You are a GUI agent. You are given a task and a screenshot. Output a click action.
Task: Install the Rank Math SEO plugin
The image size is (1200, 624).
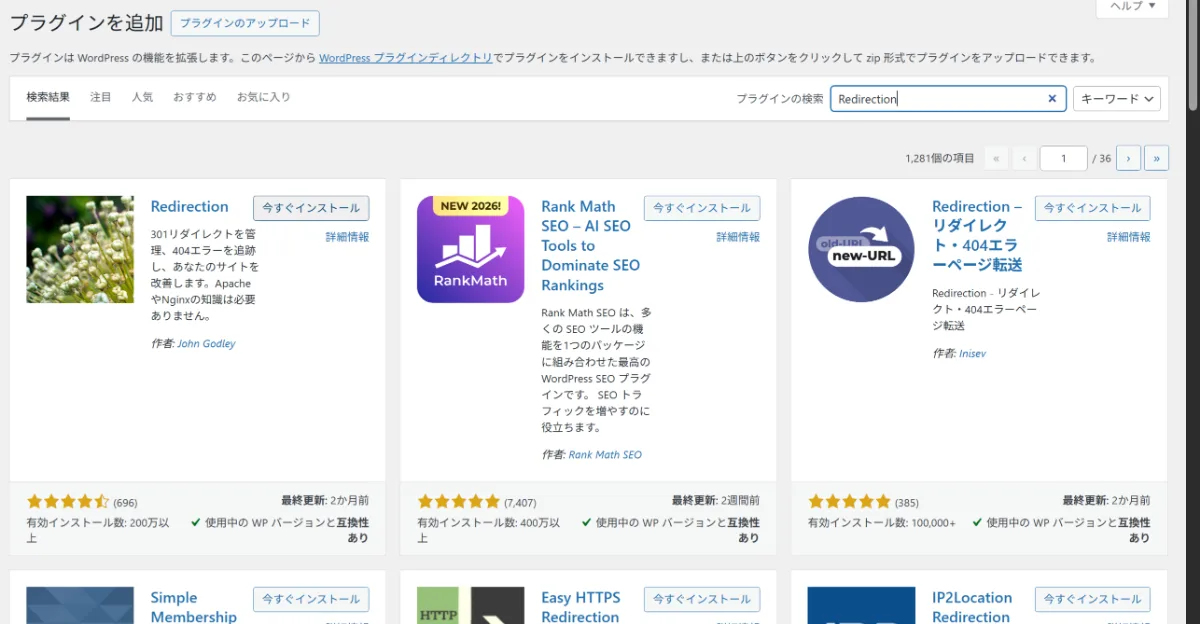click(x=702, y=208)
